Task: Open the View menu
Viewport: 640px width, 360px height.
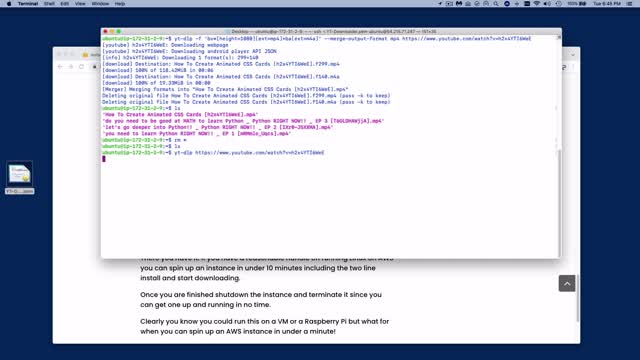Action: tap(80, 4)
